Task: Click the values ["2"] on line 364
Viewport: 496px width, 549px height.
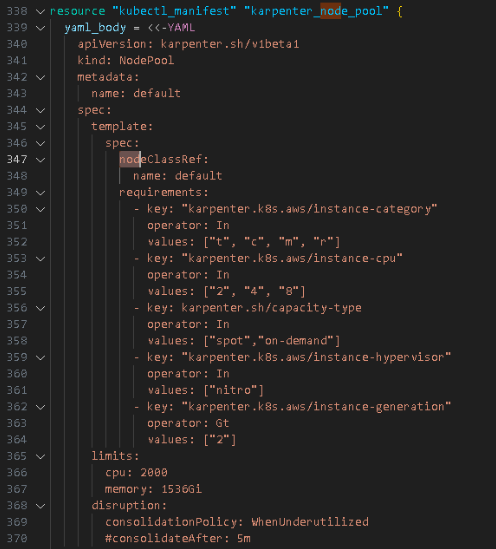Action: coord(219,440)
